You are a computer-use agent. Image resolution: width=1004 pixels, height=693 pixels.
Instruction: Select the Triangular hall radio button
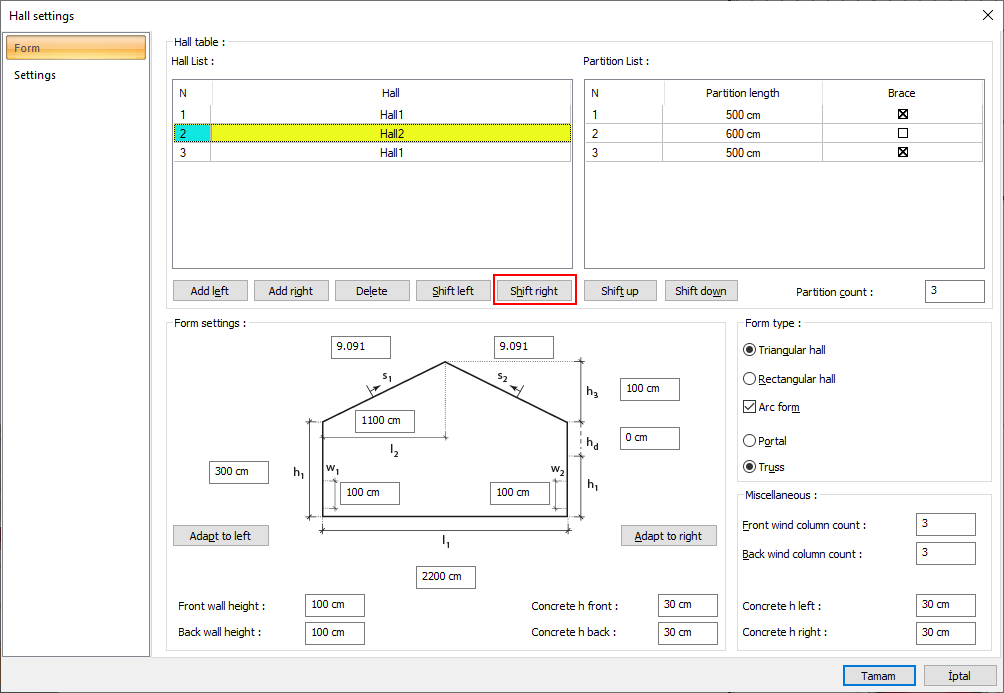point(750,350)
